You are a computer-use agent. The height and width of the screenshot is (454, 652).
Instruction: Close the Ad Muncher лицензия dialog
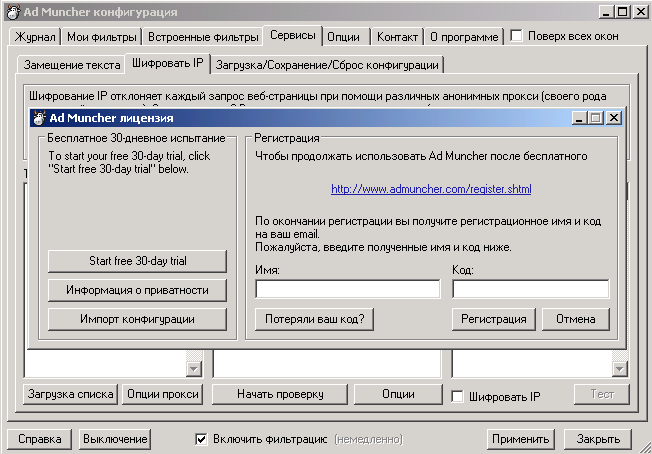pos(614,118)
